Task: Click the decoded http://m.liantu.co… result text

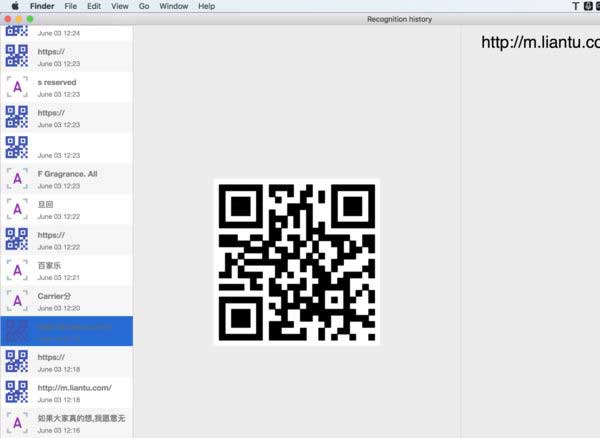Action: (540, 42)
